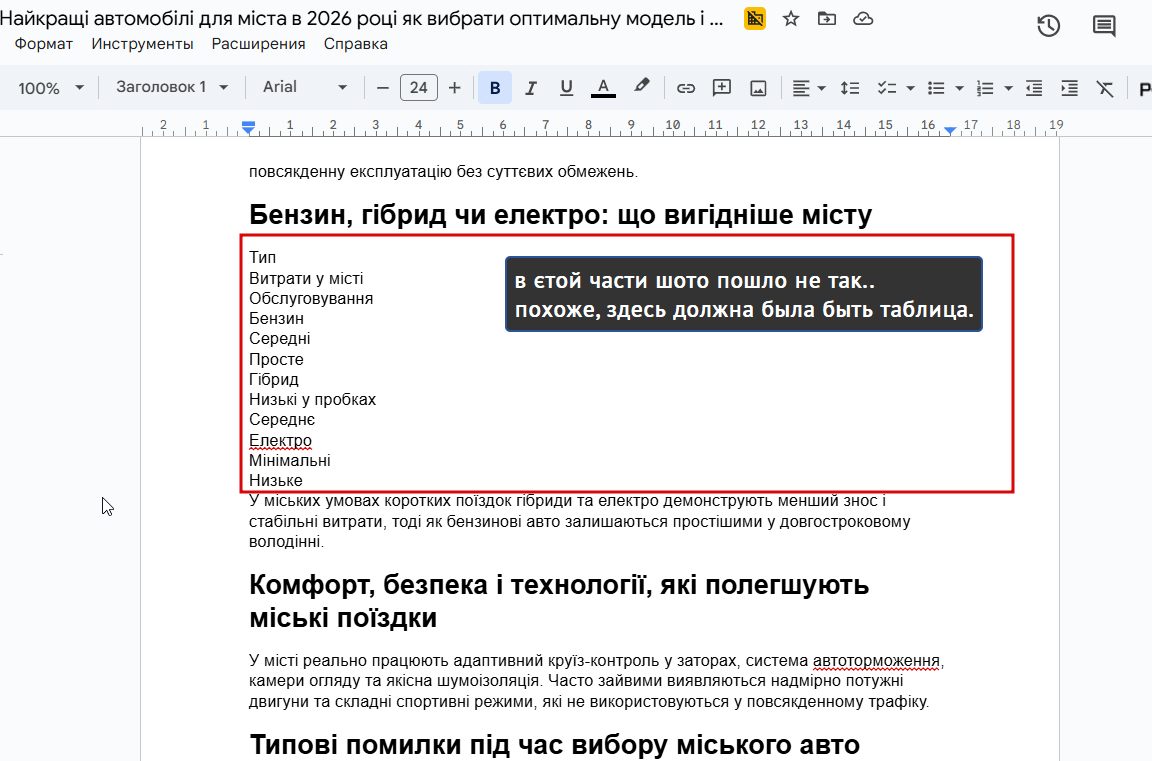
Task: Check cloud save status icon
Action: 863,18
